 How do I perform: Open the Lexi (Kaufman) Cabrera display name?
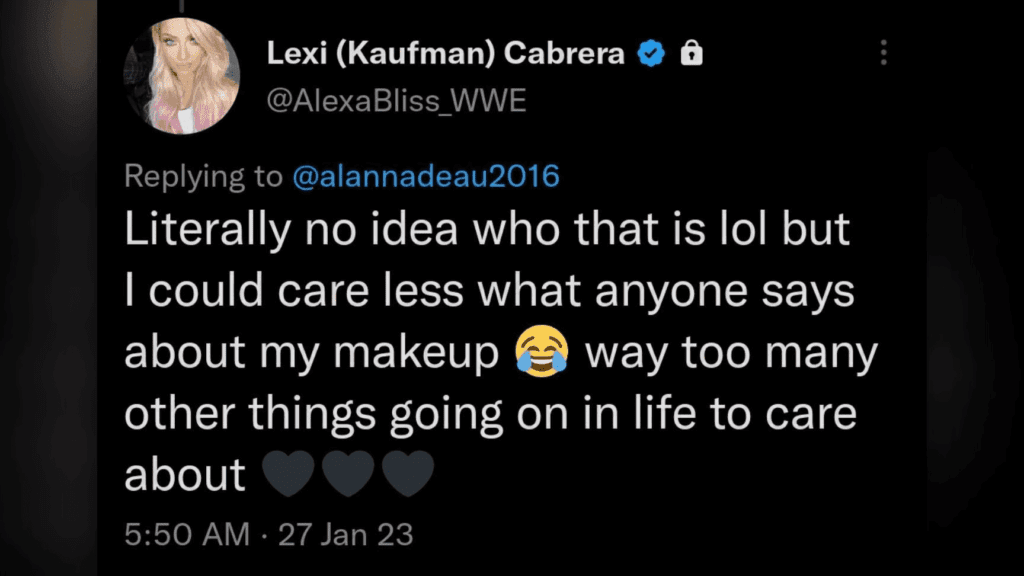tap(445, 55)
